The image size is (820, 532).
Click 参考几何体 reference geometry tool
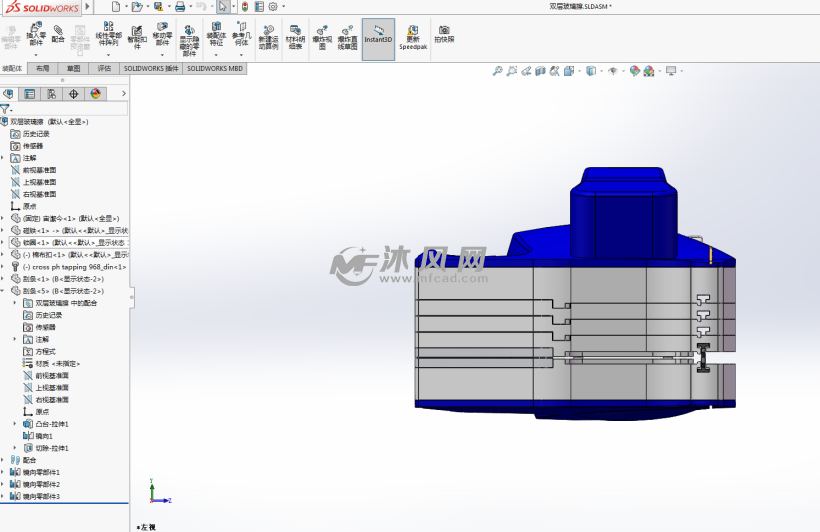point(241,35)
